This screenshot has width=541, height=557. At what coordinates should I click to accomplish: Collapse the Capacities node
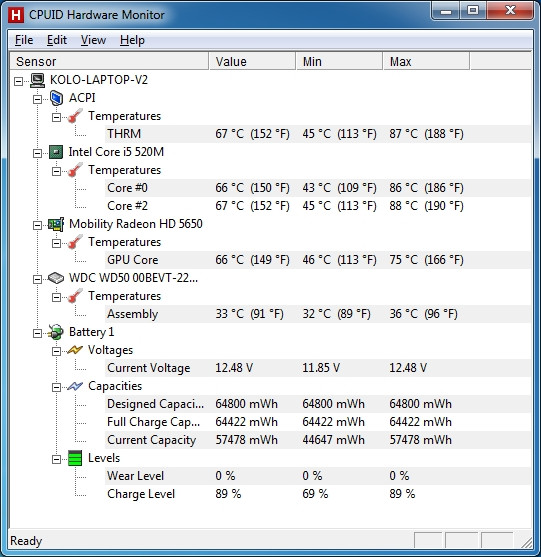[x=56, y=388]
